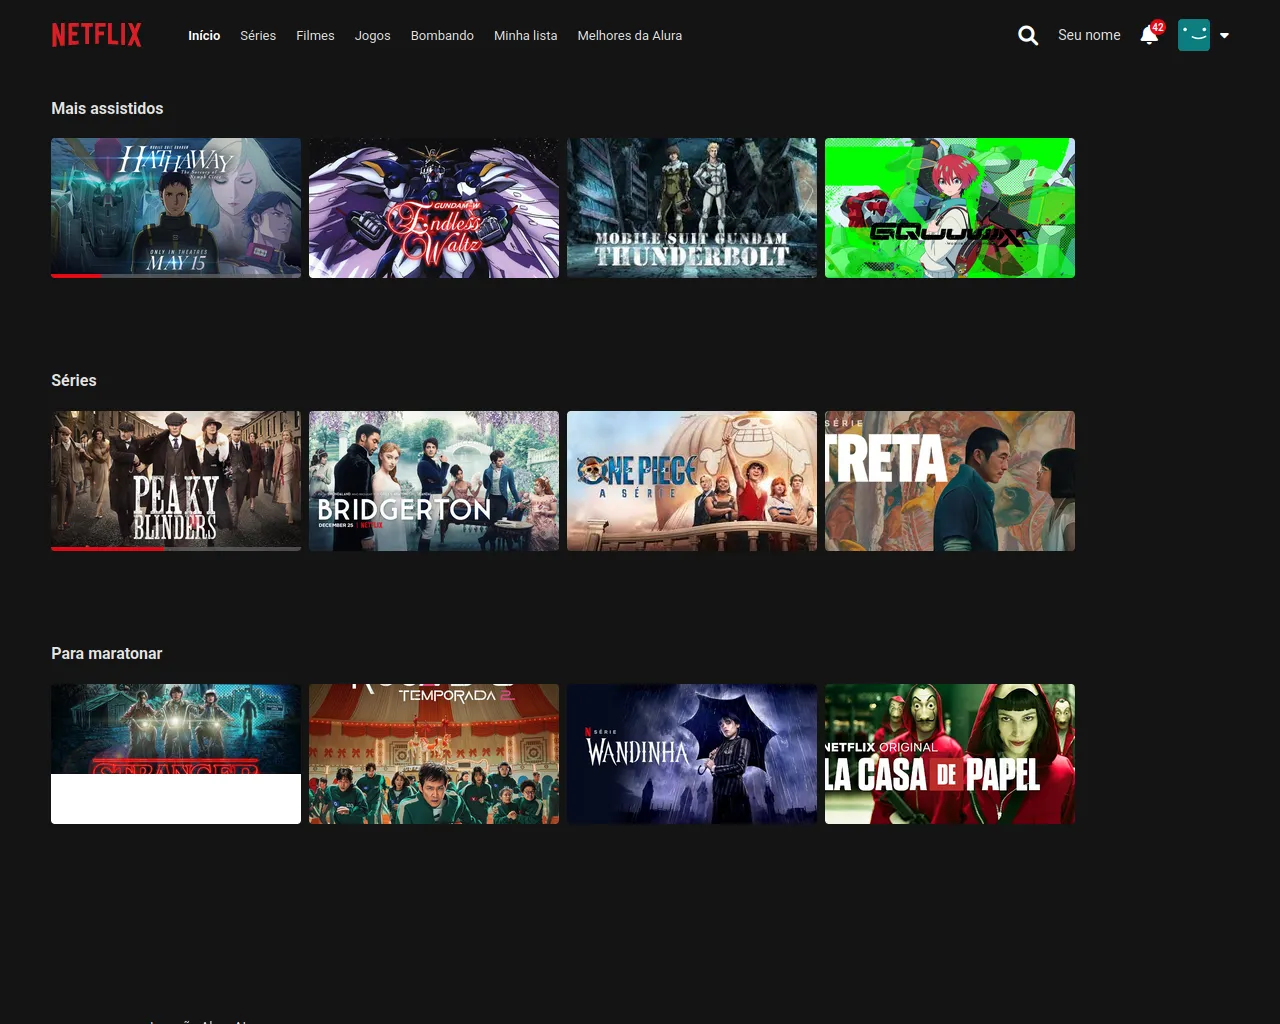The image size is (1280, 1024).
Task: Select the Treta series thumbnail
Action: click(x=950, y=481)
